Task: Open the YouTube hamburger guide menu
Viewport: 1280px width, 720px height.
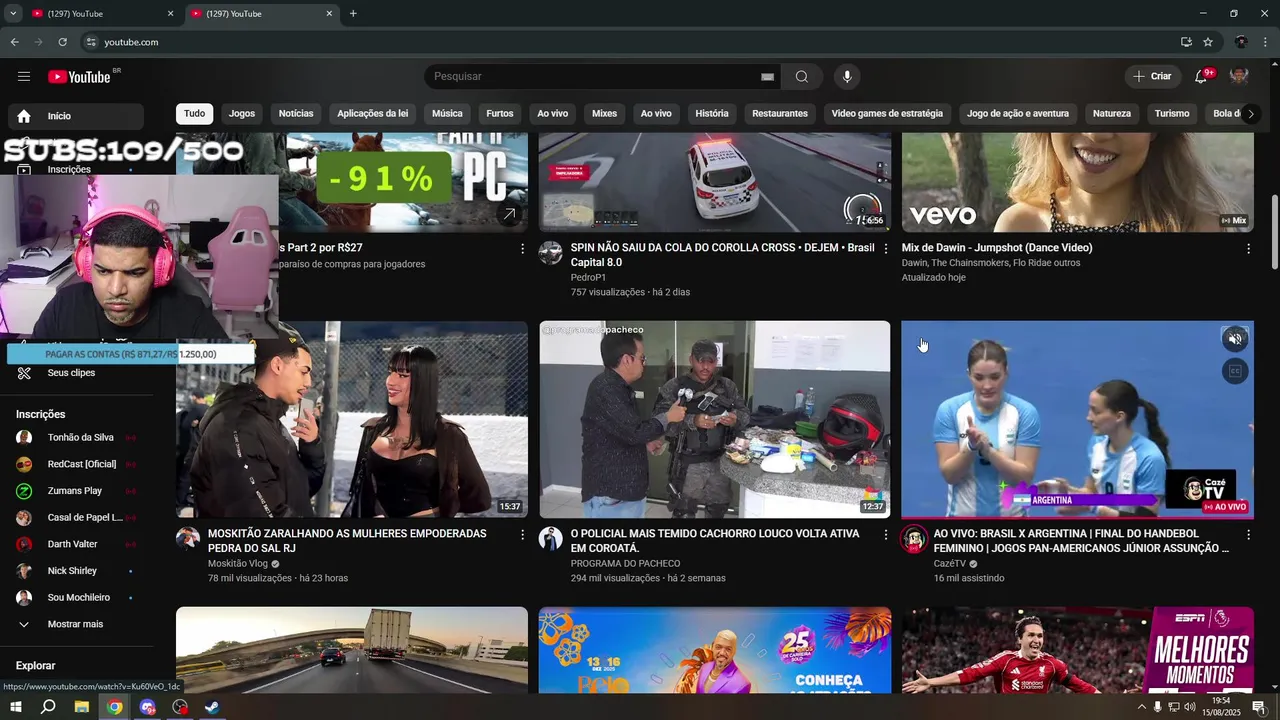Action: click(24, 77)
